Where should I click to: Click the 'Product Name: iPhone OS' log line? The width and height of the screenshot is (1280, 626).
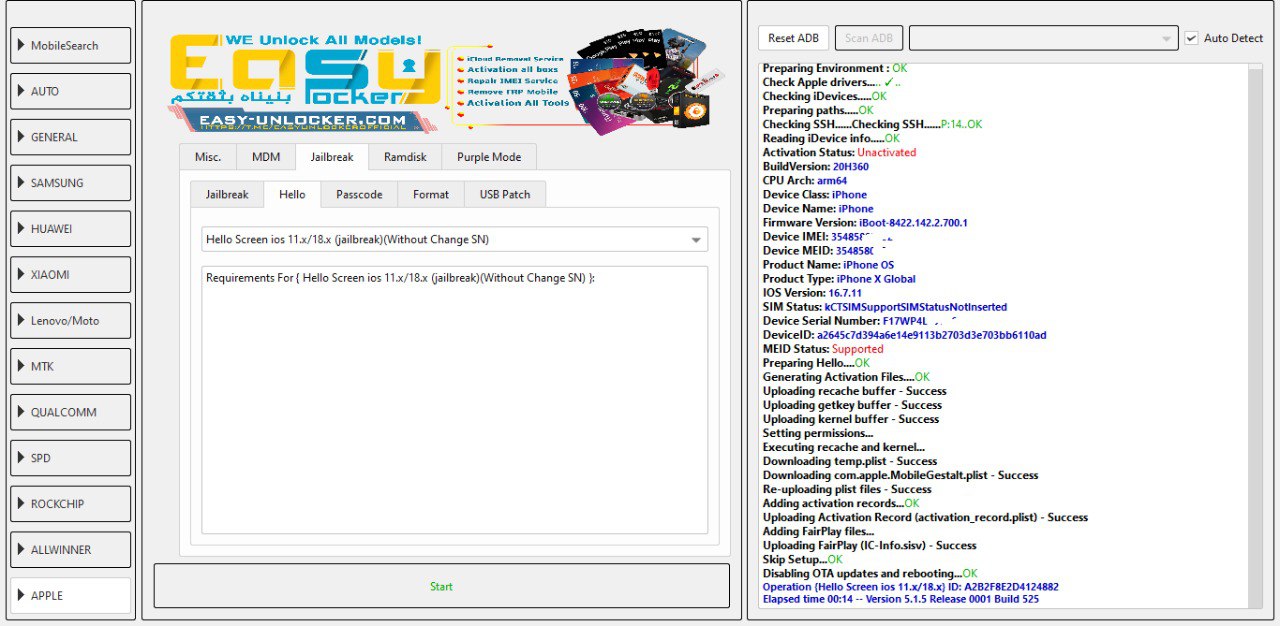coord(828,265)
